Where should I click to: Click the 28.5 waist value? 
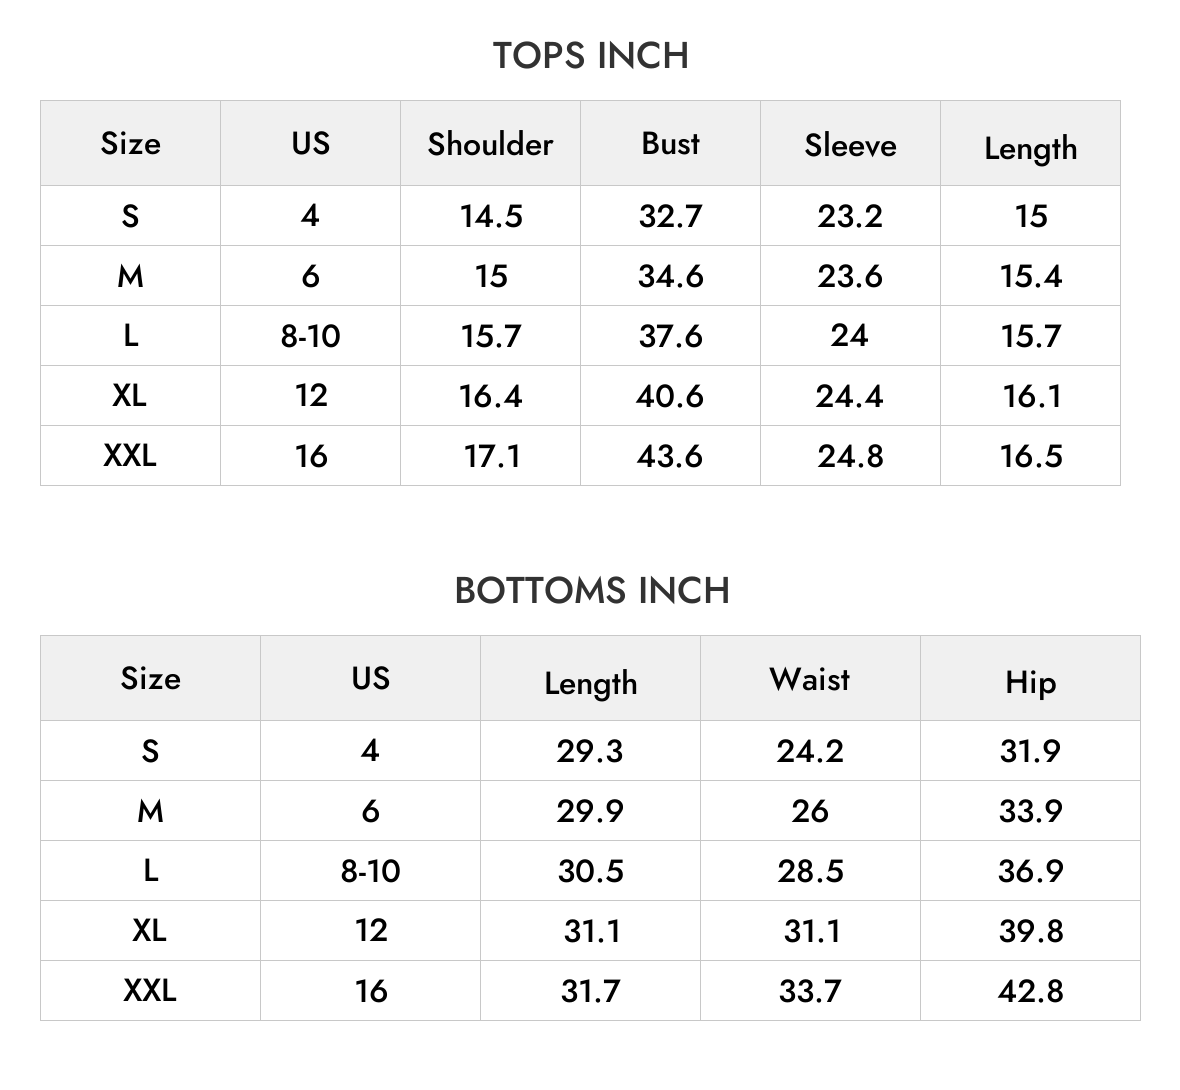tap(810, 871)
